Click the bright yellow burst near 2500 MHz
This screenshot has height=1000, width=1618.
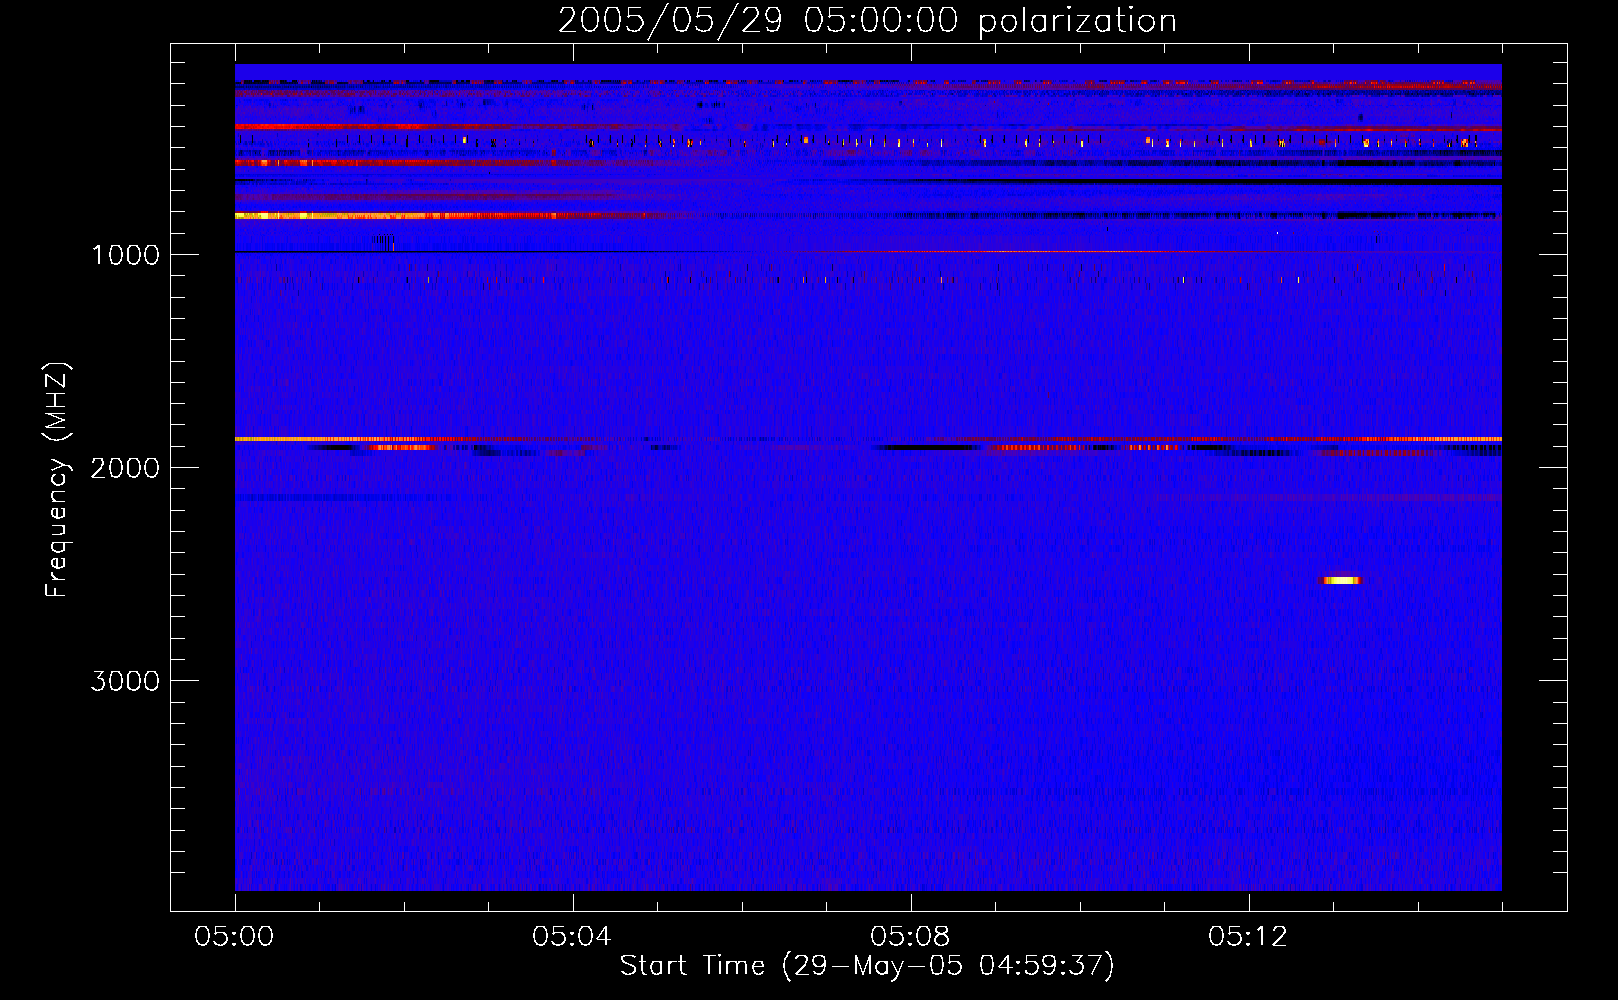(x=1341, y=580)
